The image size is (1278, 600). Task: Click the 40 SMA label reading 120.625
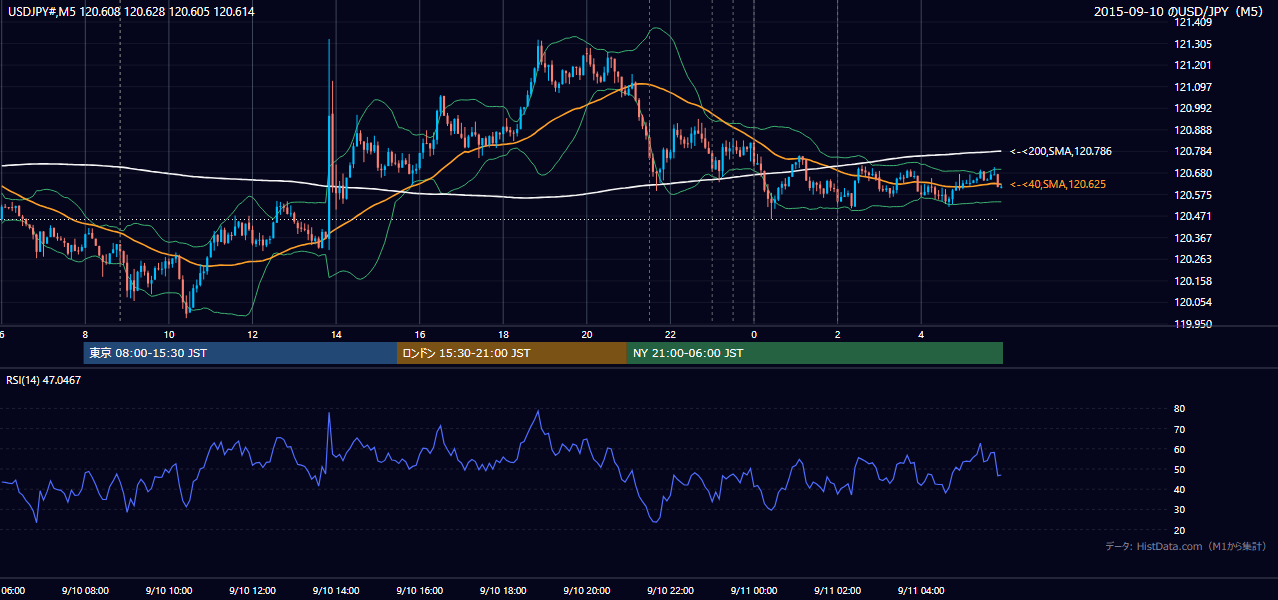[x=1057, y=184]
